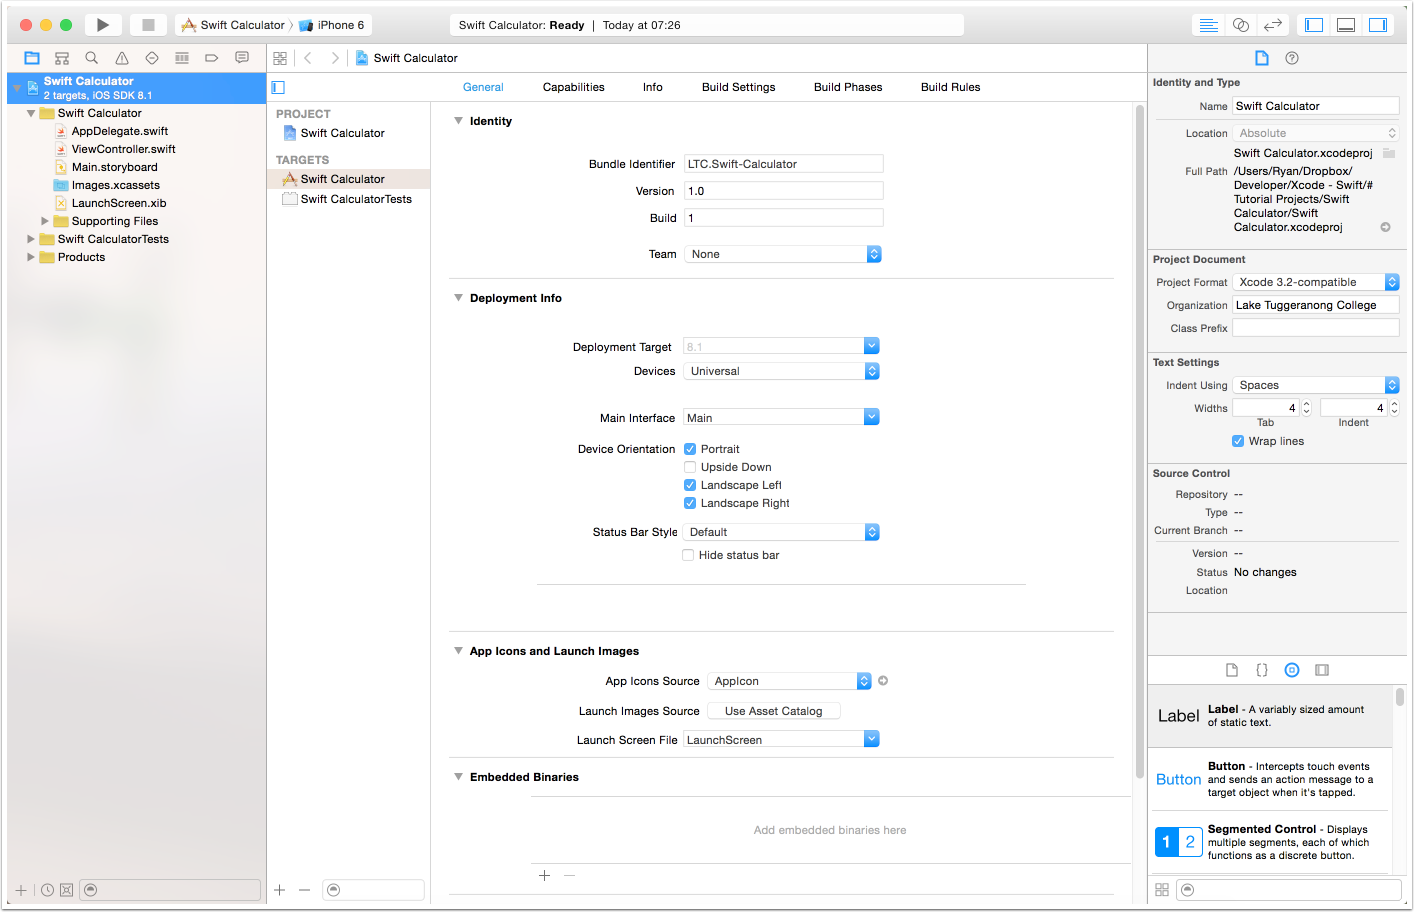Image resolution: width=1414 pixels, height=912 pixels.
Task: Switch to the General tab
Action: [x=483, y=87]
